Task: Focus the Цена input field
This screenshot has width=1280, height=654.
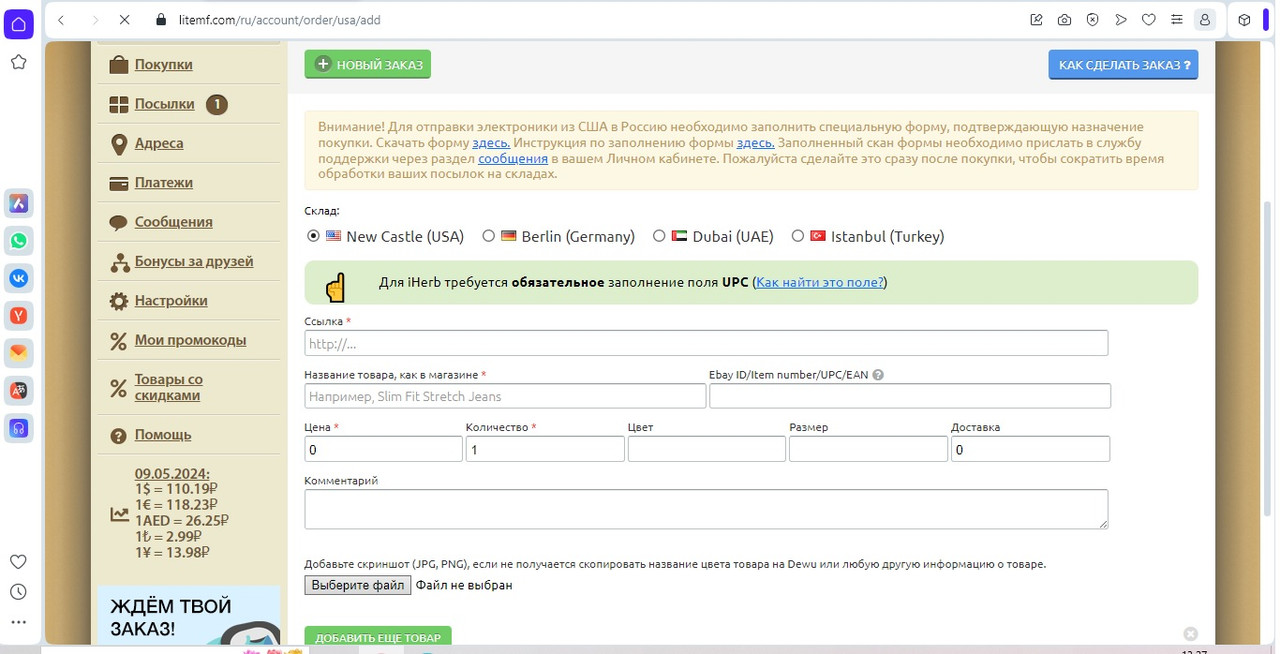Action: point(384,449)
